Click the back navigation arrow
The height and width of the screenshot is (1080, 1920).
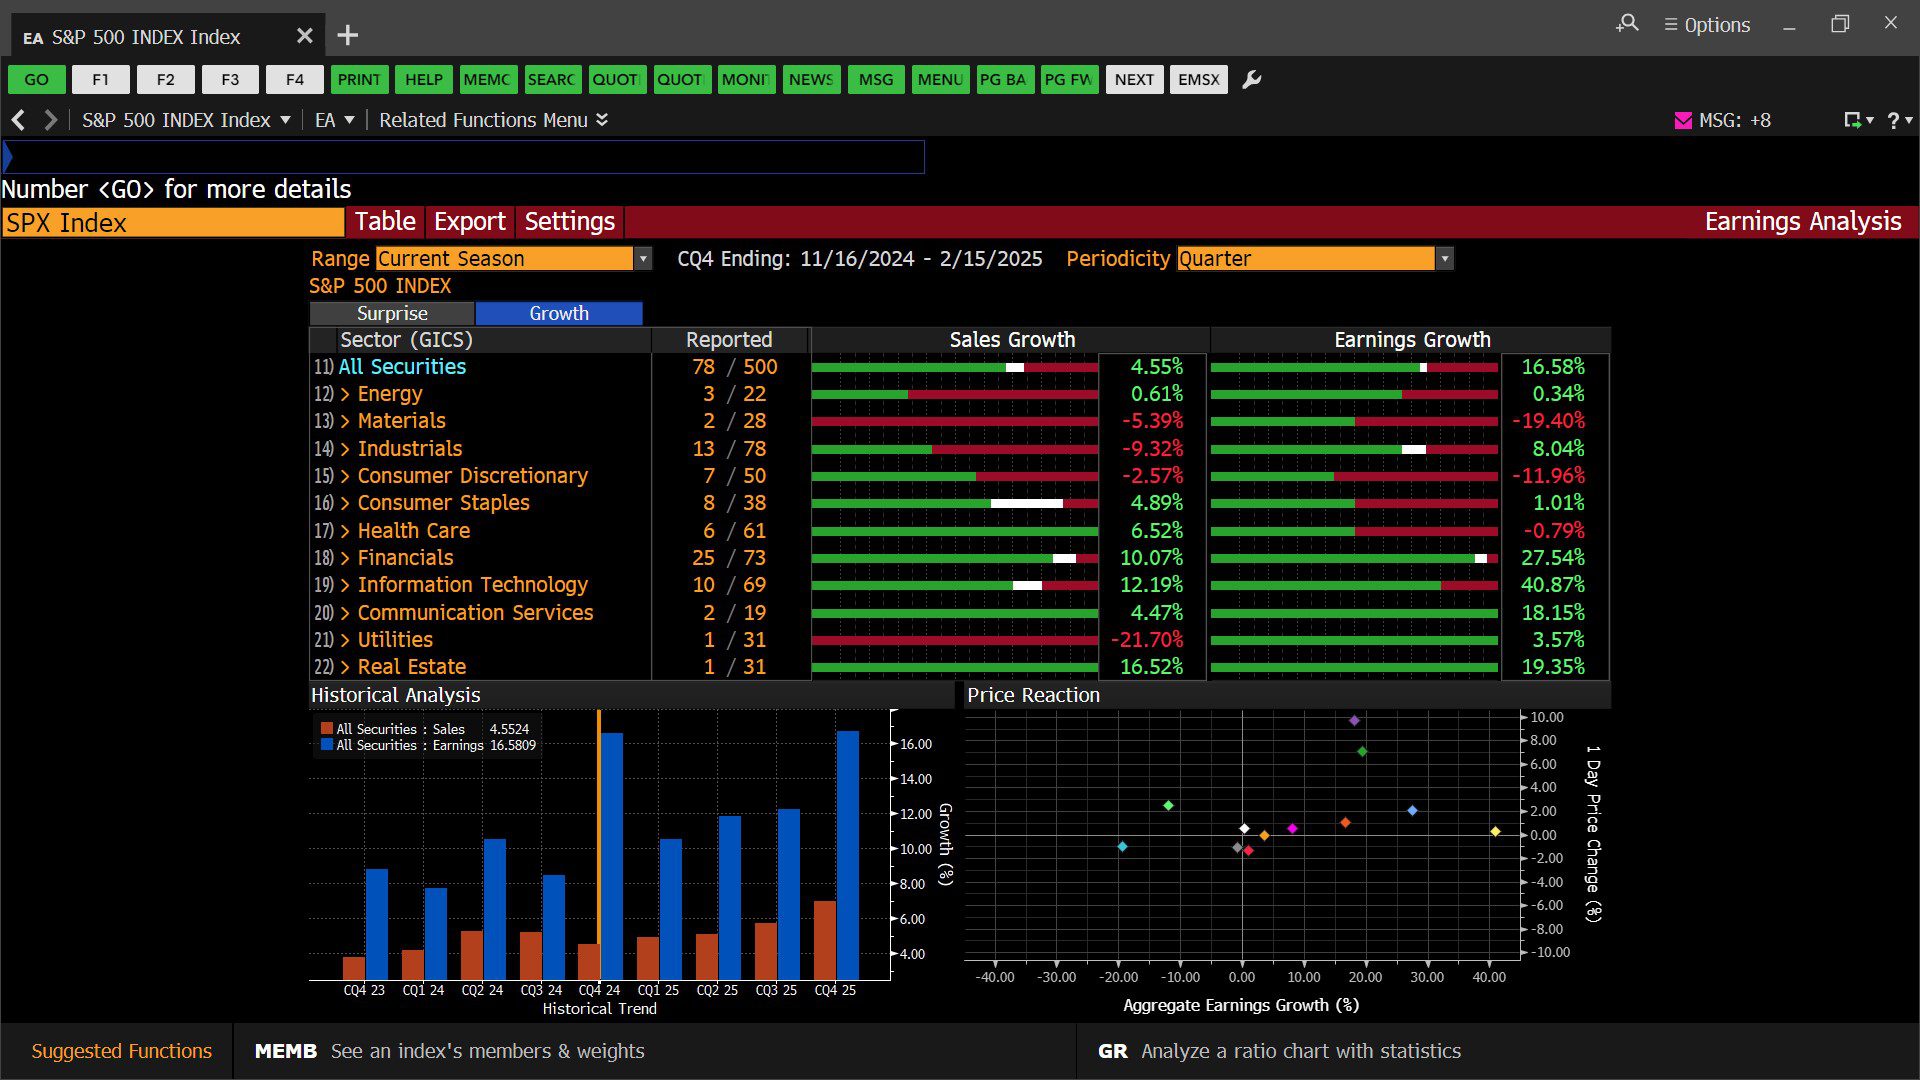18,120
